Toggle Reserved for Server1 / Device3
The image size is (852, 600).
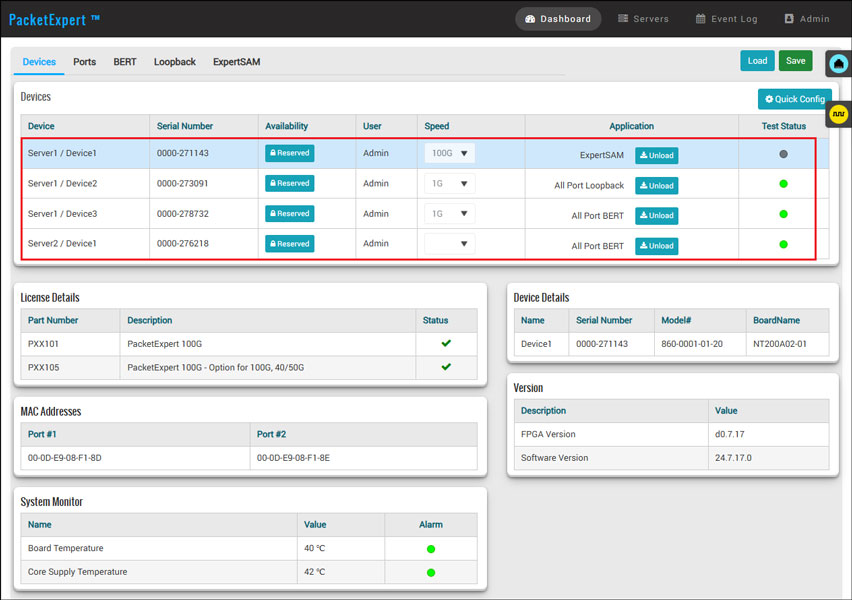point(290,214)
